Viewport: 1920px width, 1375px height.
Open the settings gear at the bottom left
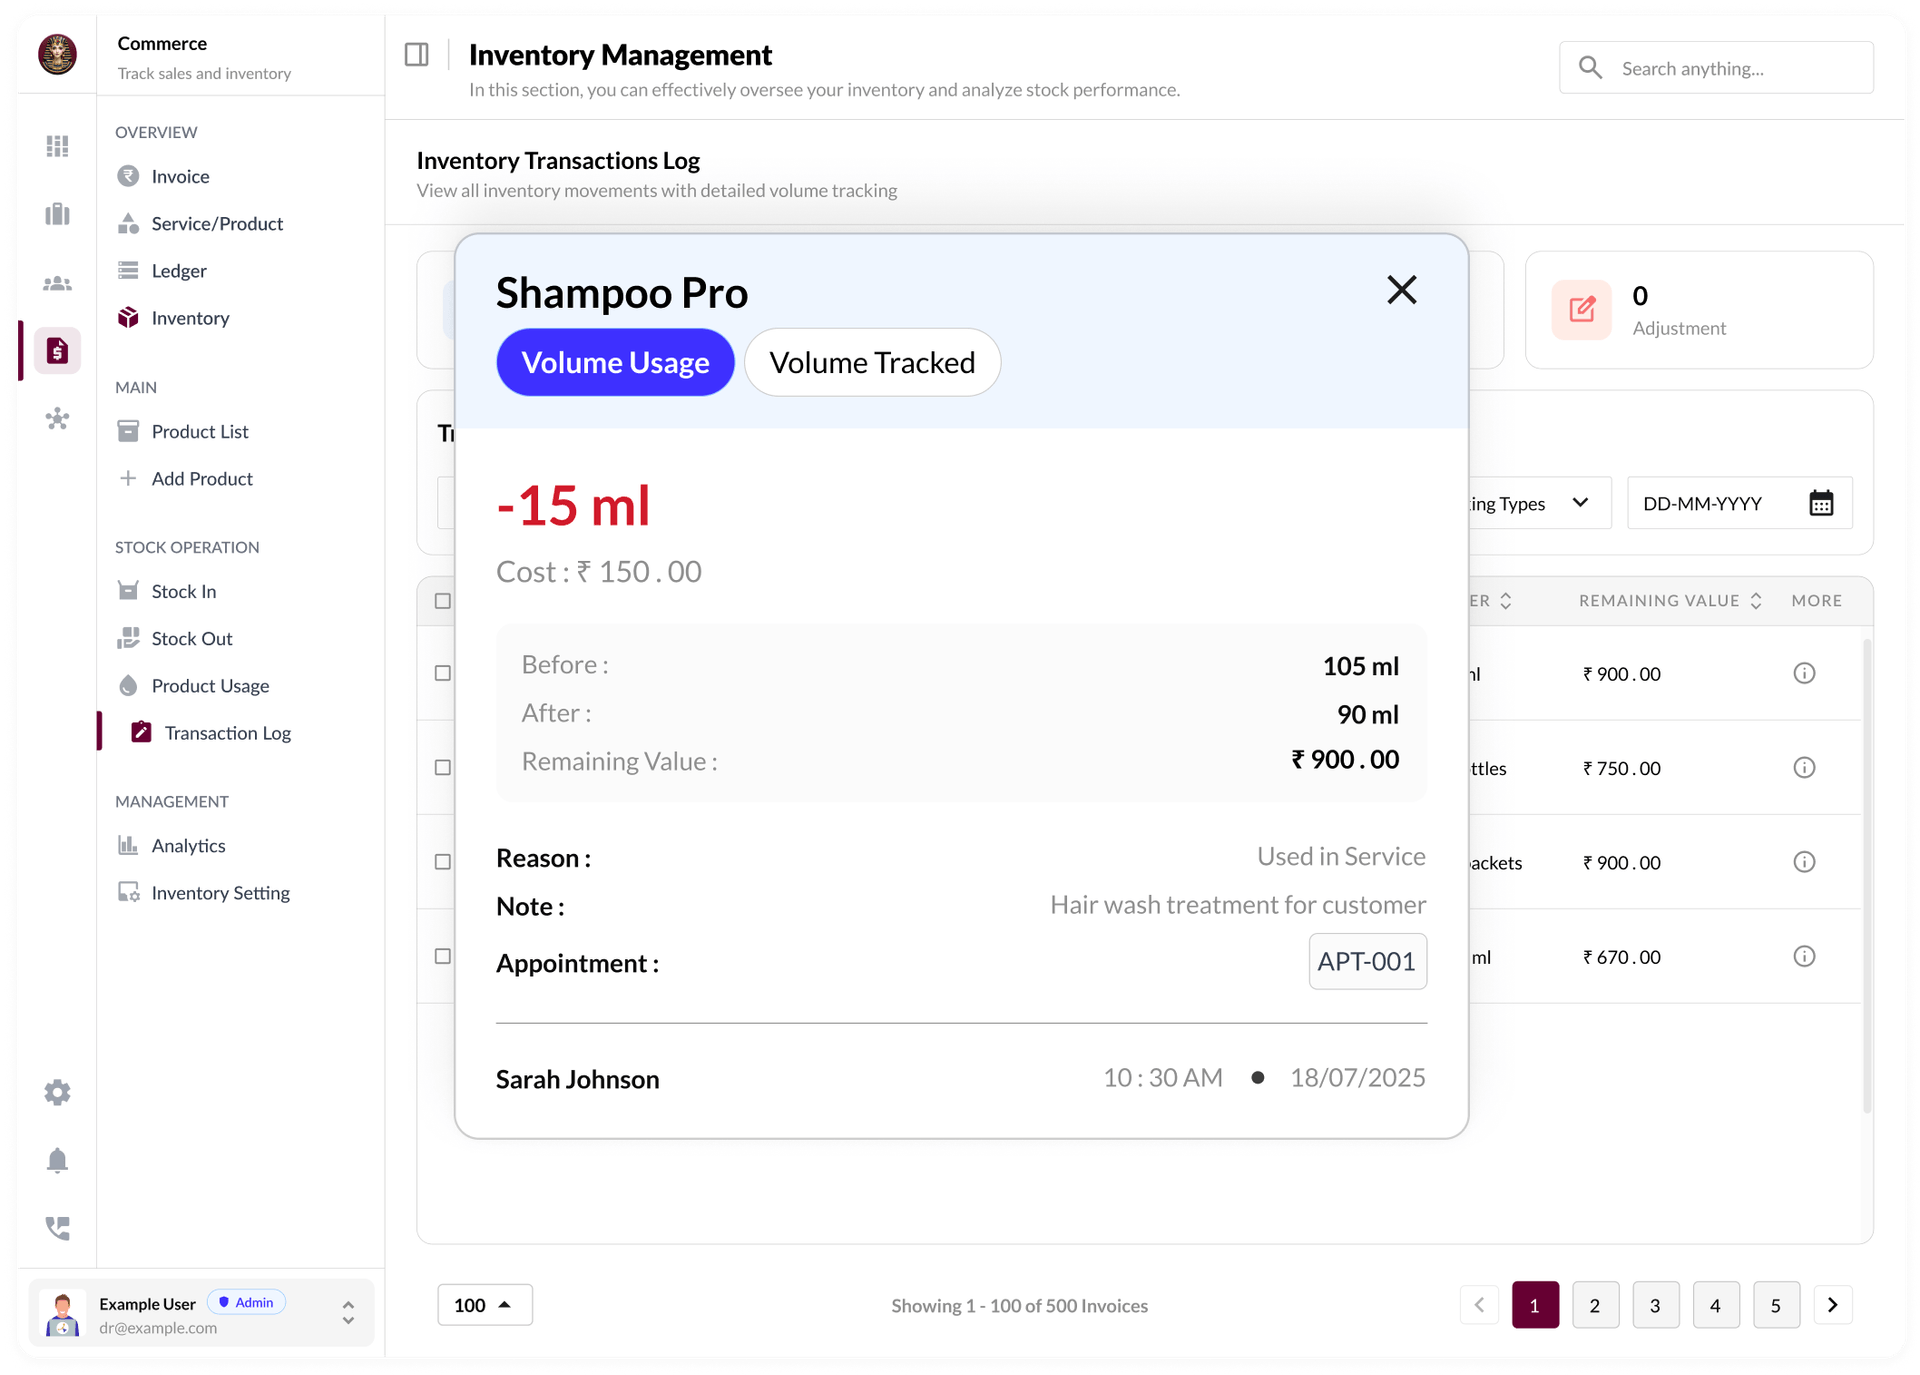pyautogui.click(x=57, y=1092)
